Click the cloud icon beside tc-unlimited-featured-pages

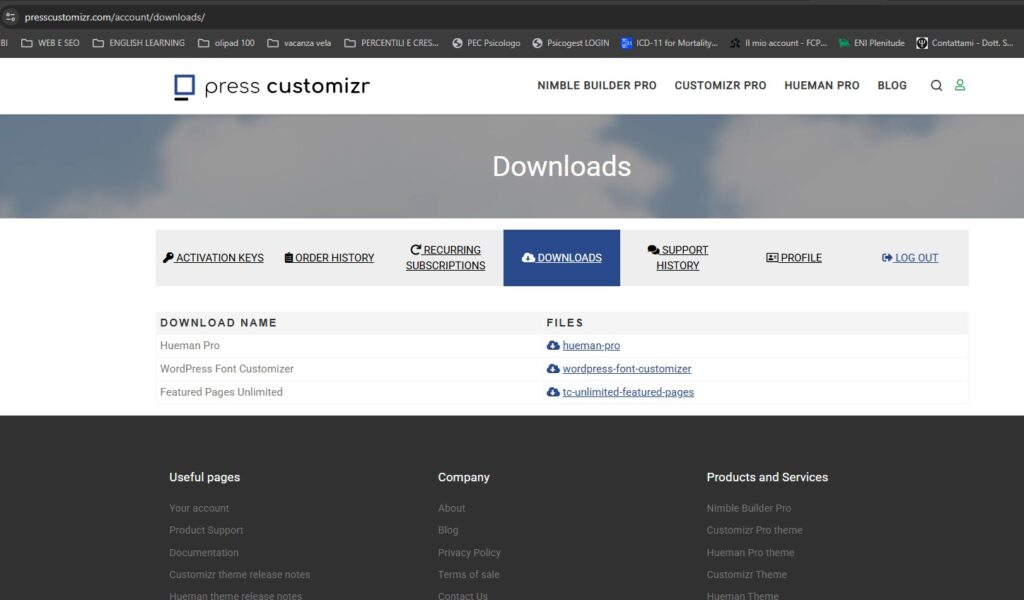coord(553,392)
